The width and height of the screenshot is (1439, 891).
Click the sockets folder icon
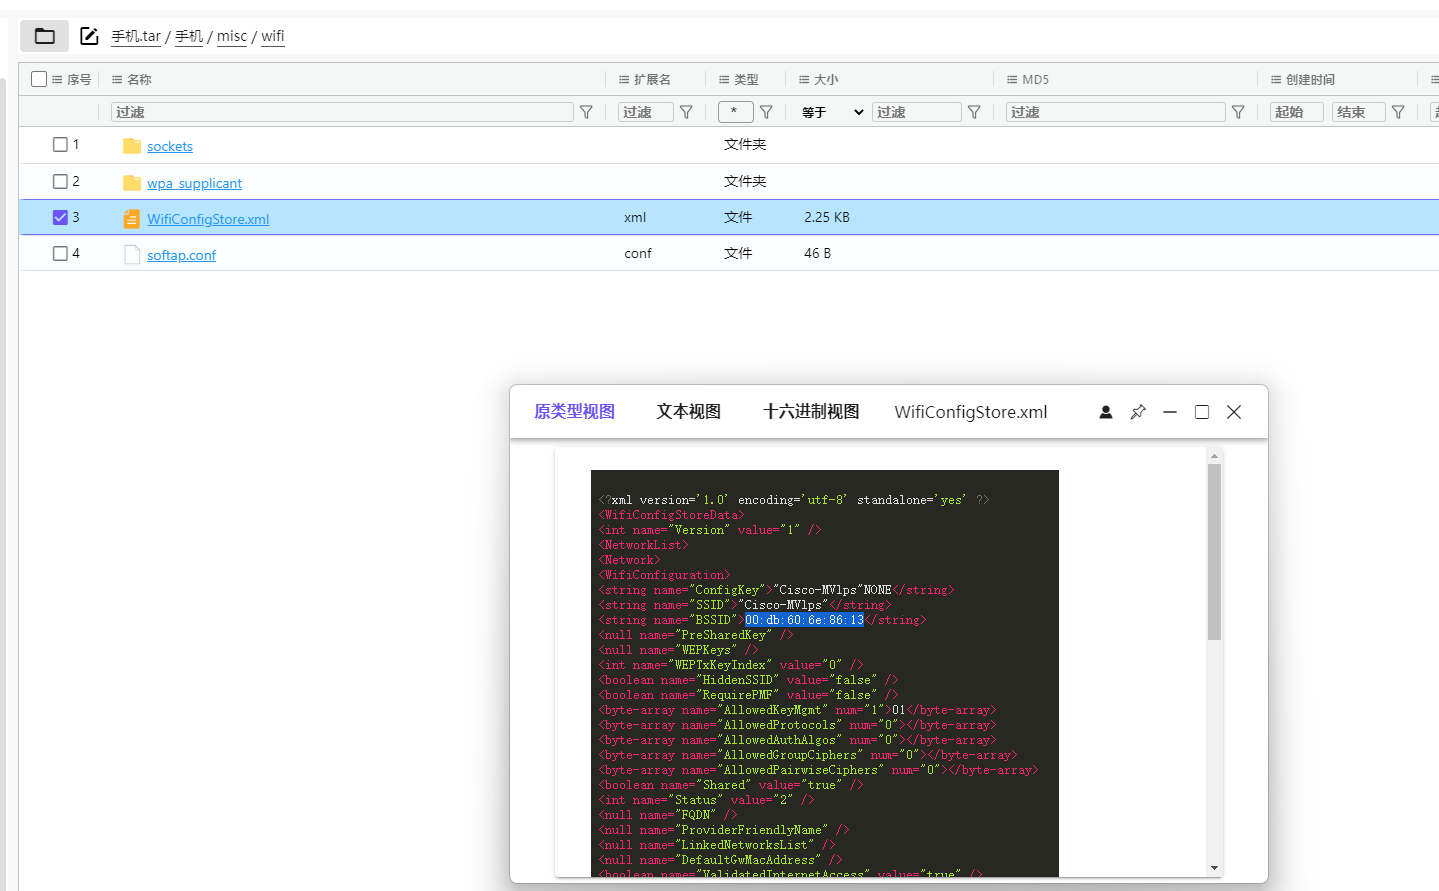click(132, 146)
